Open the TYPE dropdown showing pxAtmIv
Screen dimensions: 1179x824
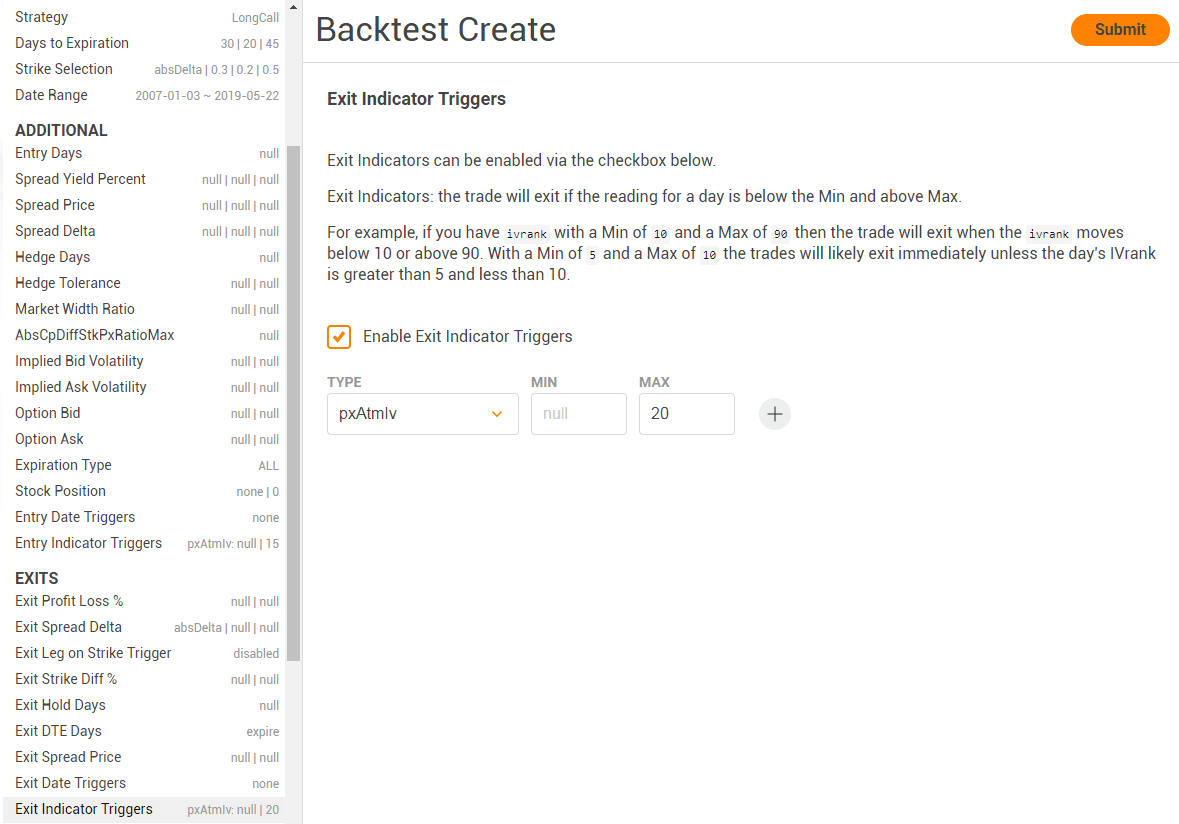tap(423, 414)
